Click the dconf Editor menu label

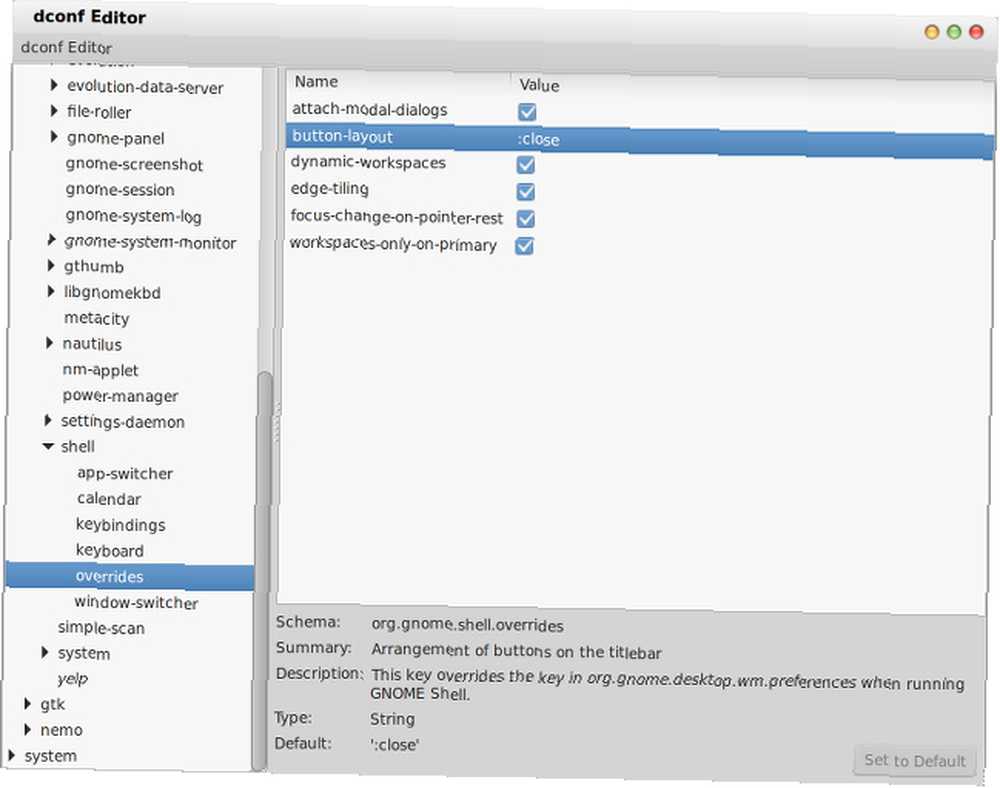pos(66,47)
